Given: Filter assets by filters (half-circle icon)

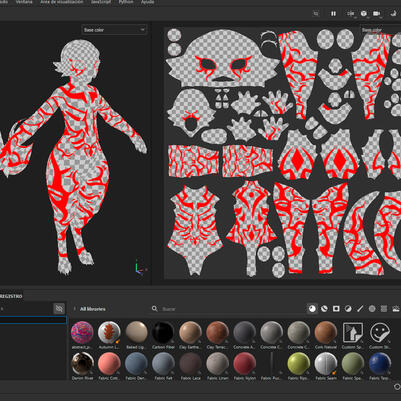Looking at the screenshot, I should [x=348, y=309].
